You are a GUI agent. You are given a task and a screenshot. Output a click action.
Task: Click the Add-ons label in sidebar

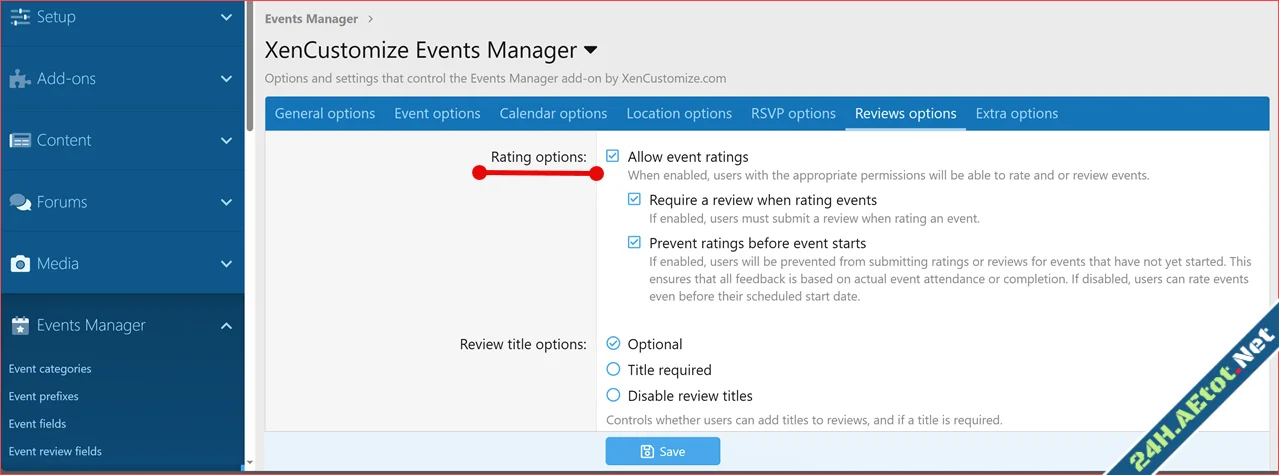(66, 79)
